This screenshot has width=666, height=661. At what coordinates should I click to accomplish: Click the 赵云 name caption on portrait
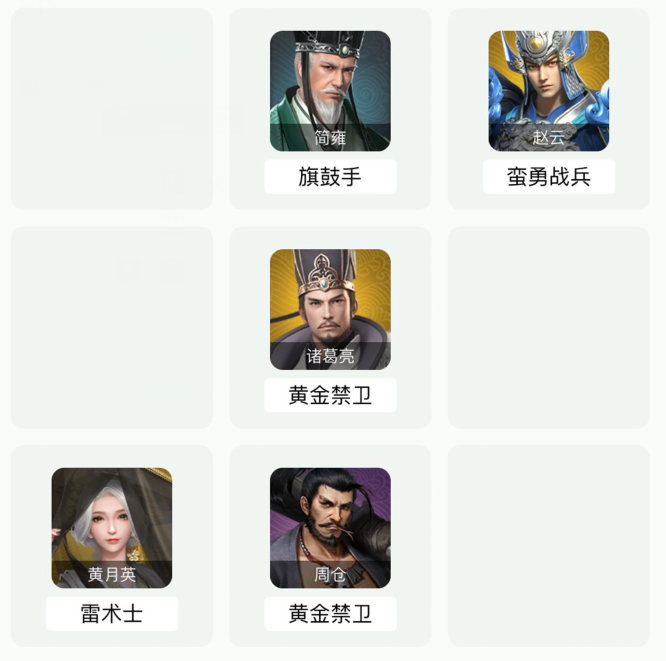click(549, 138)
